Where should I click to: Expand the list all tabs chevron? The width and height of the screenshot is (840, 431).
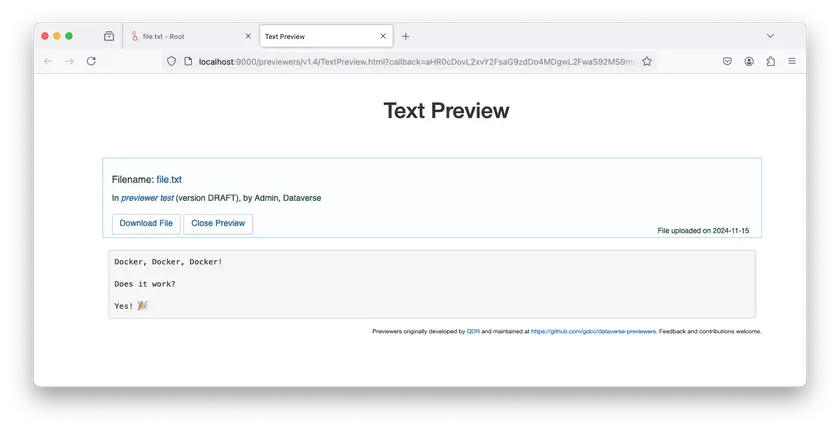click(x=770, y=36)
